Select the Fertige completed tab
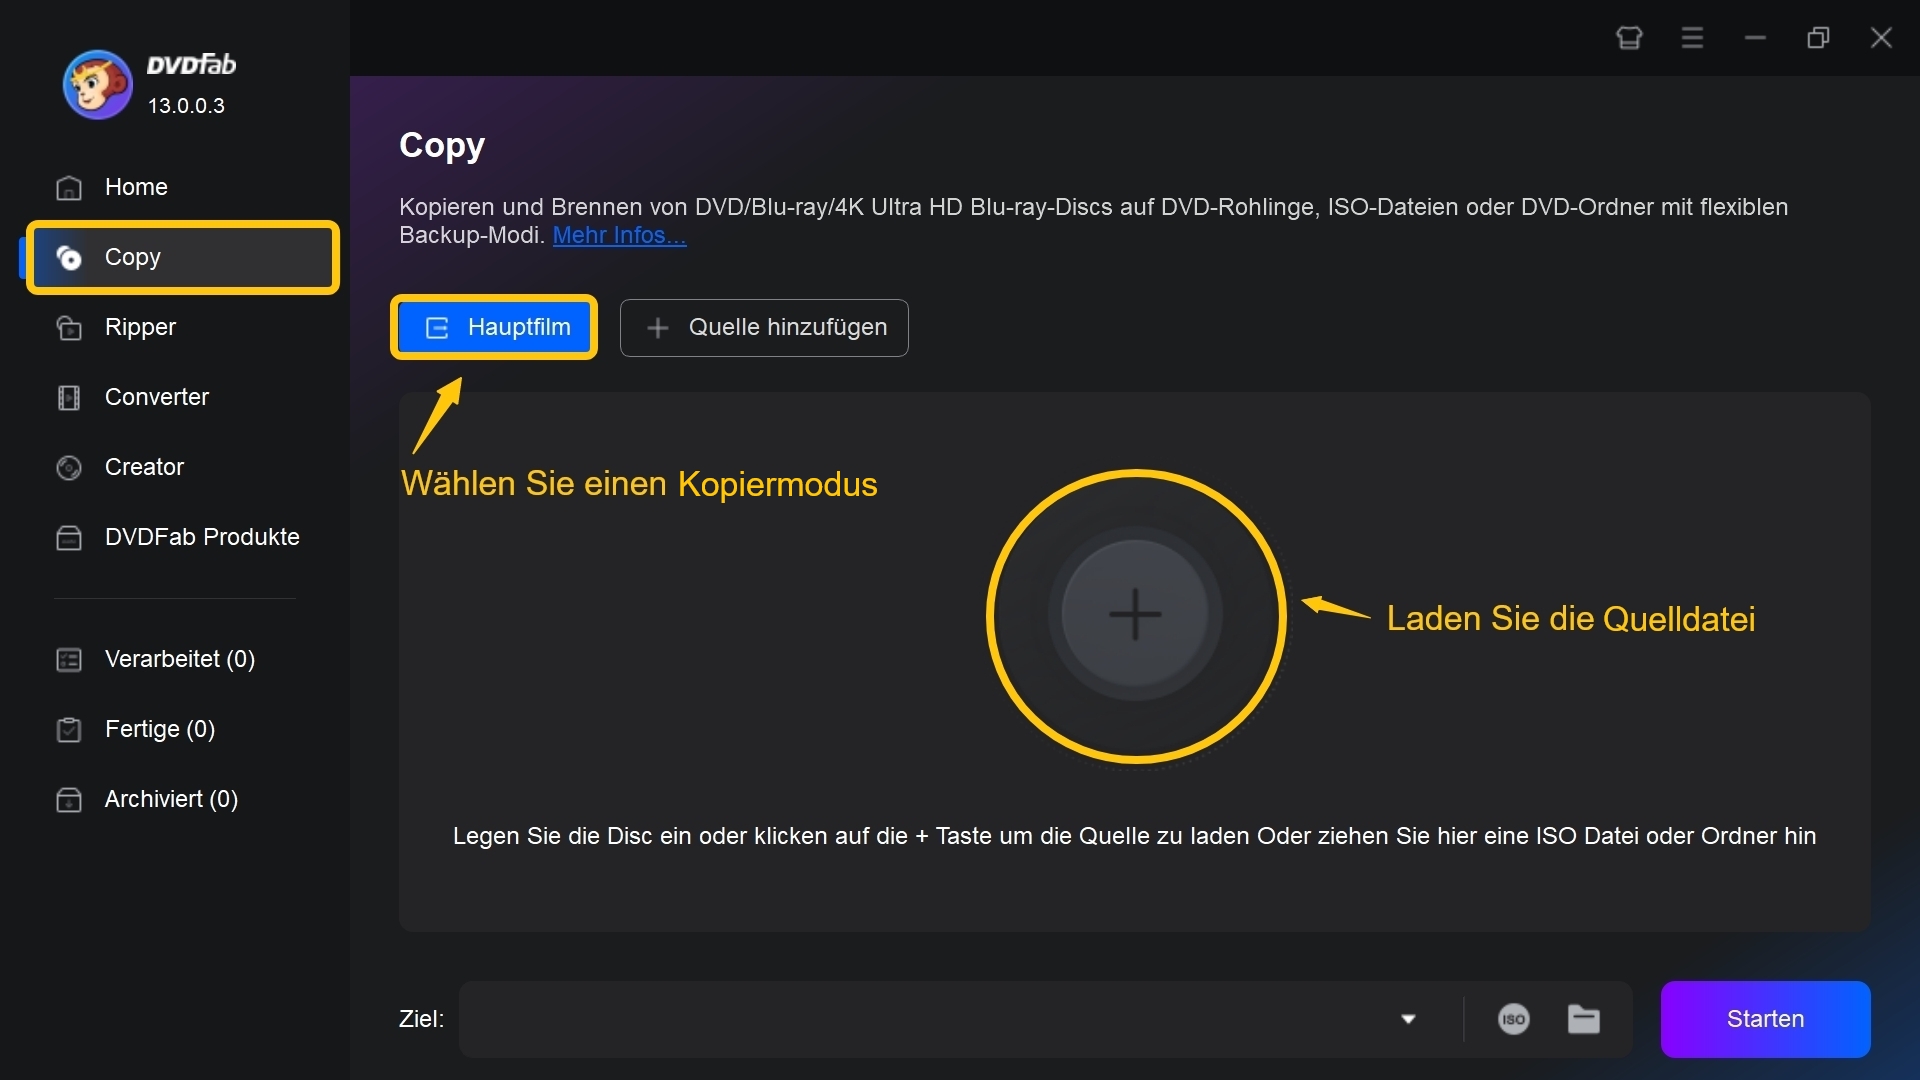 pyautogui.click(x=160, y=728)
